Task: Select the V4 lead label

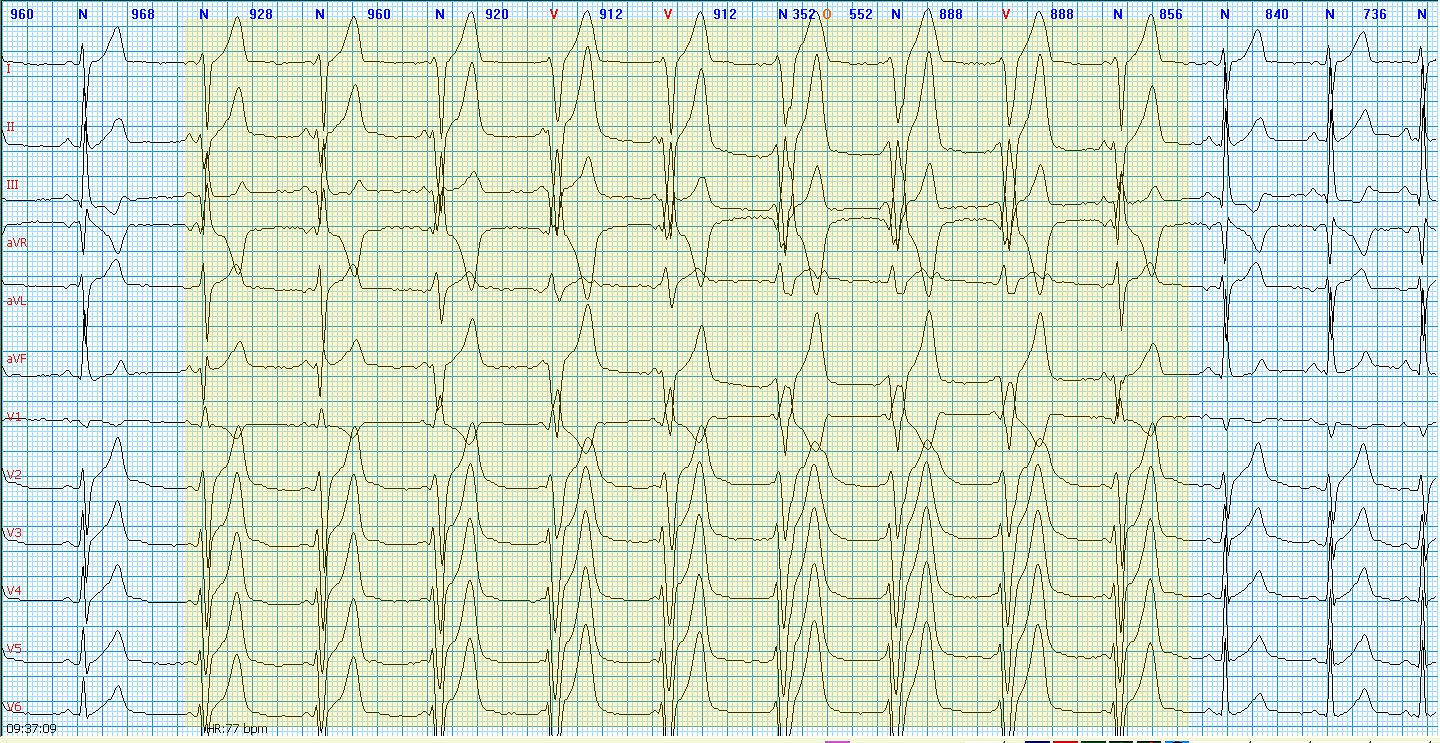Action: (x=13, y=591)
